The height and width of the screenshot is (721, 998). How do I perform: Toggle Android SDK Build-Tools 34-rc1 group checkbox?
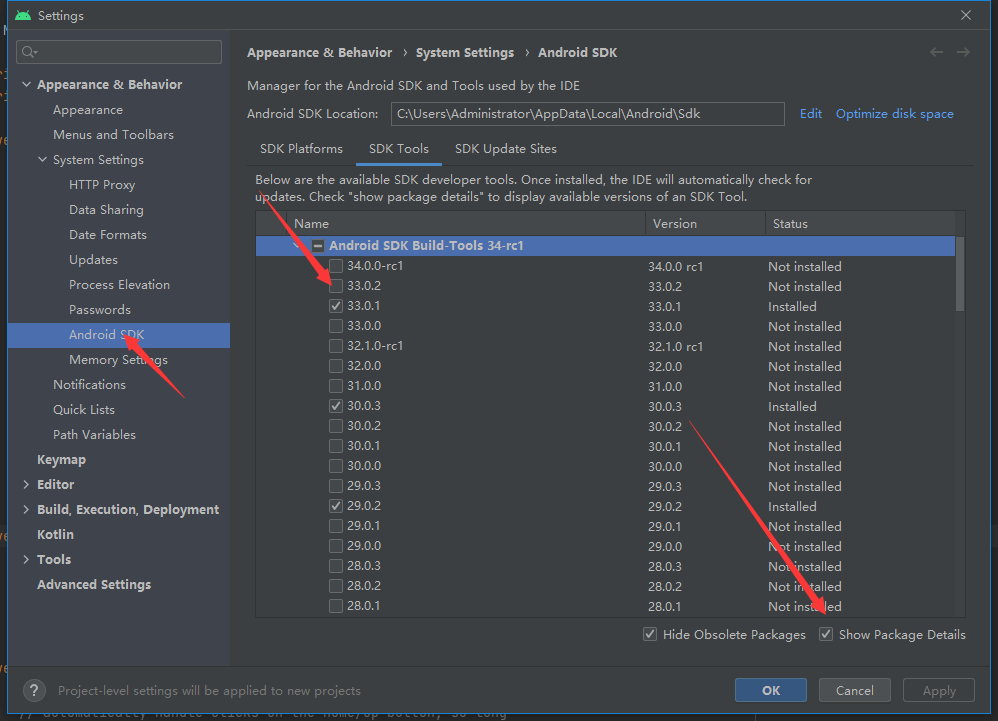318,246
